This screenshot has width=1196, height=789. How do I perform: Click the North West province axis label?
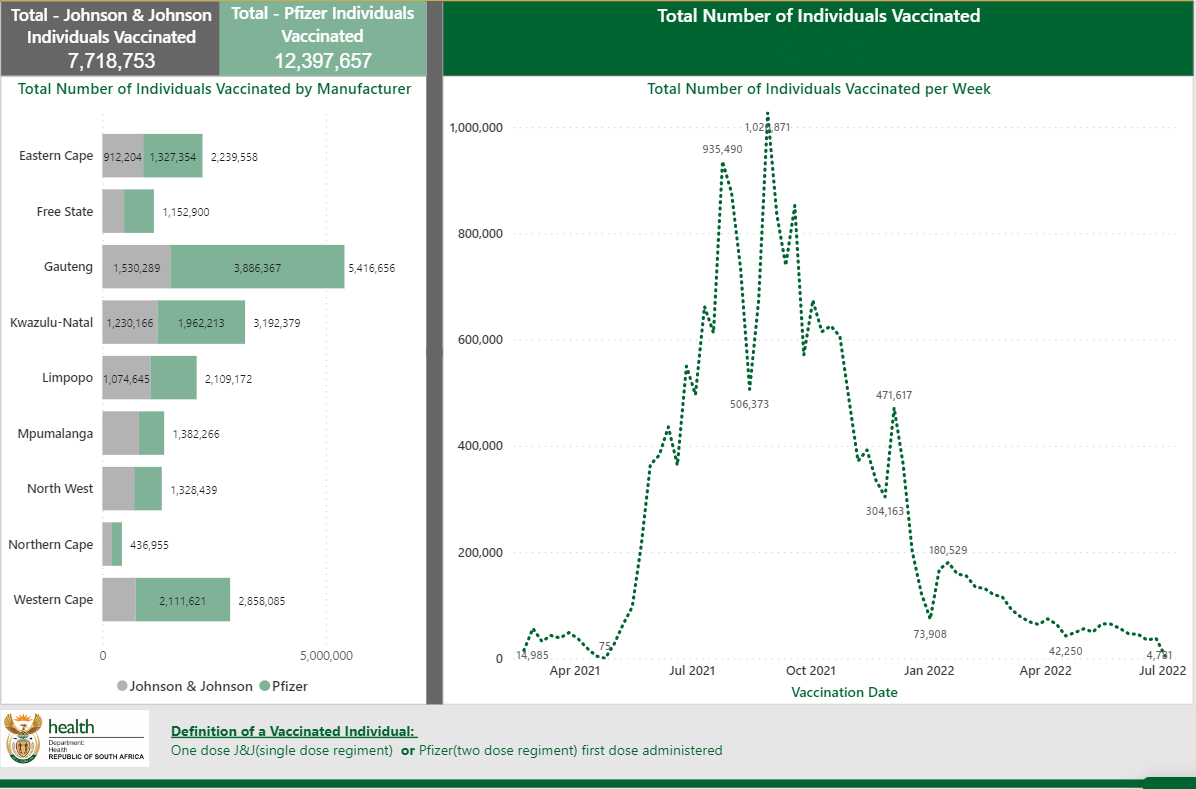[60, 488]
